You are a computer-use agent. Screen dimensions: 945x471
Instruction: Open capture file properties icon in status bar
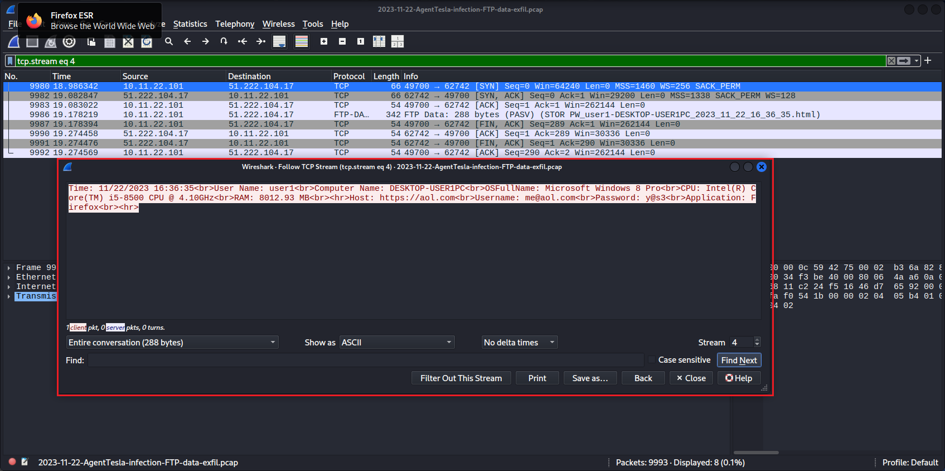click(25, 463)
